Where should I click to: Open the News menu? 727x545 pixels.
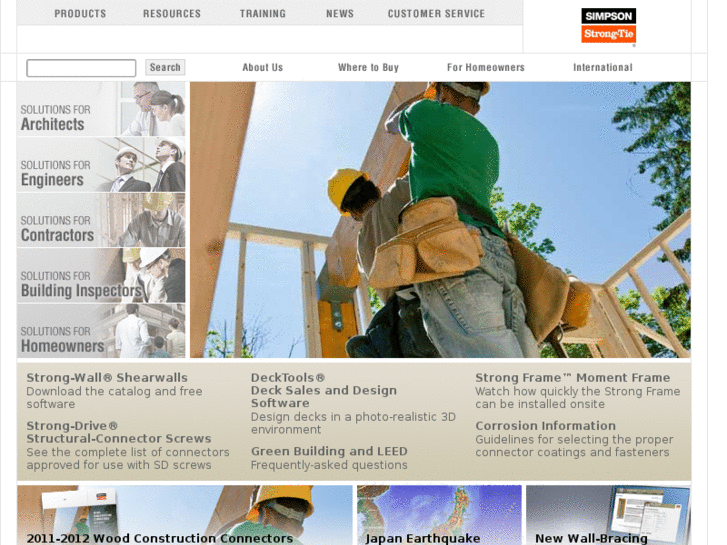click(340, 14)
